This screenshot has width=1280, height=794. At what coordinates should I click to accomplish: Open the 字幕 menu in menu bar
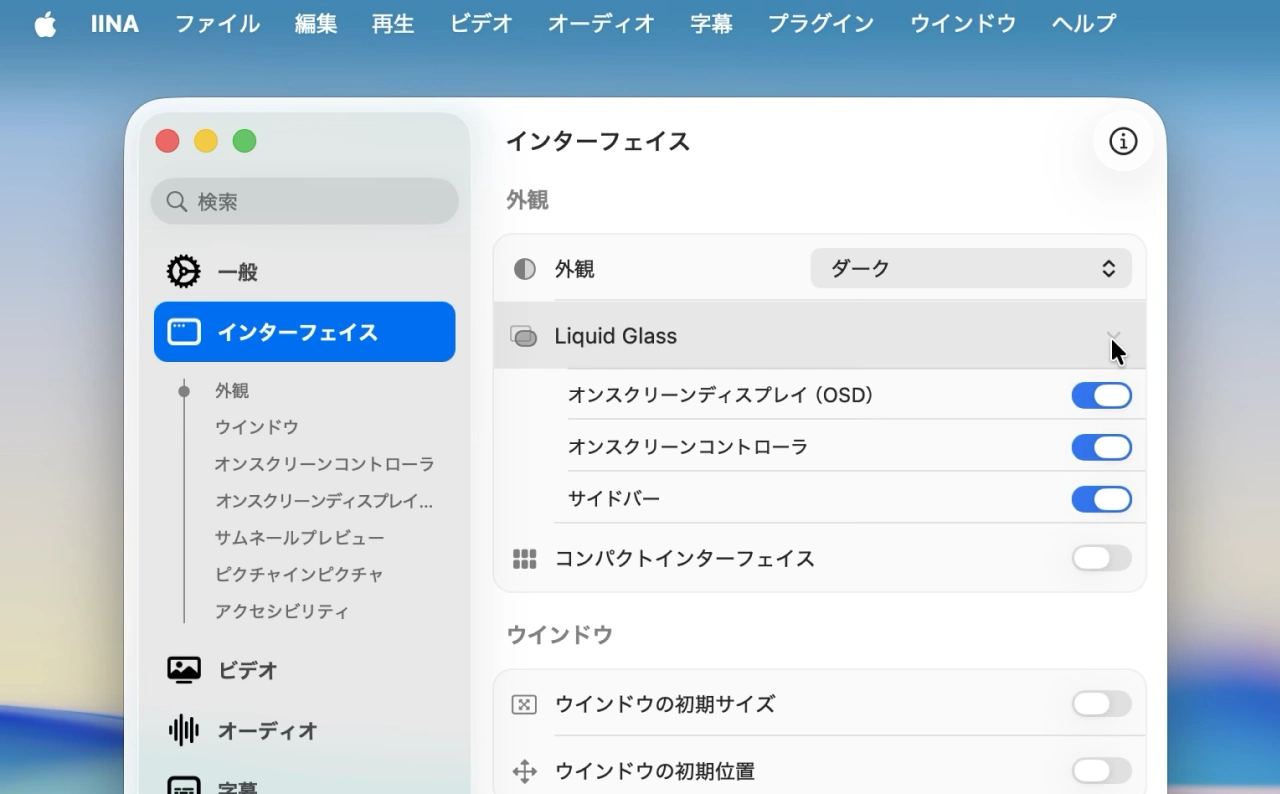pyautogui.click(x=711, y=24)
